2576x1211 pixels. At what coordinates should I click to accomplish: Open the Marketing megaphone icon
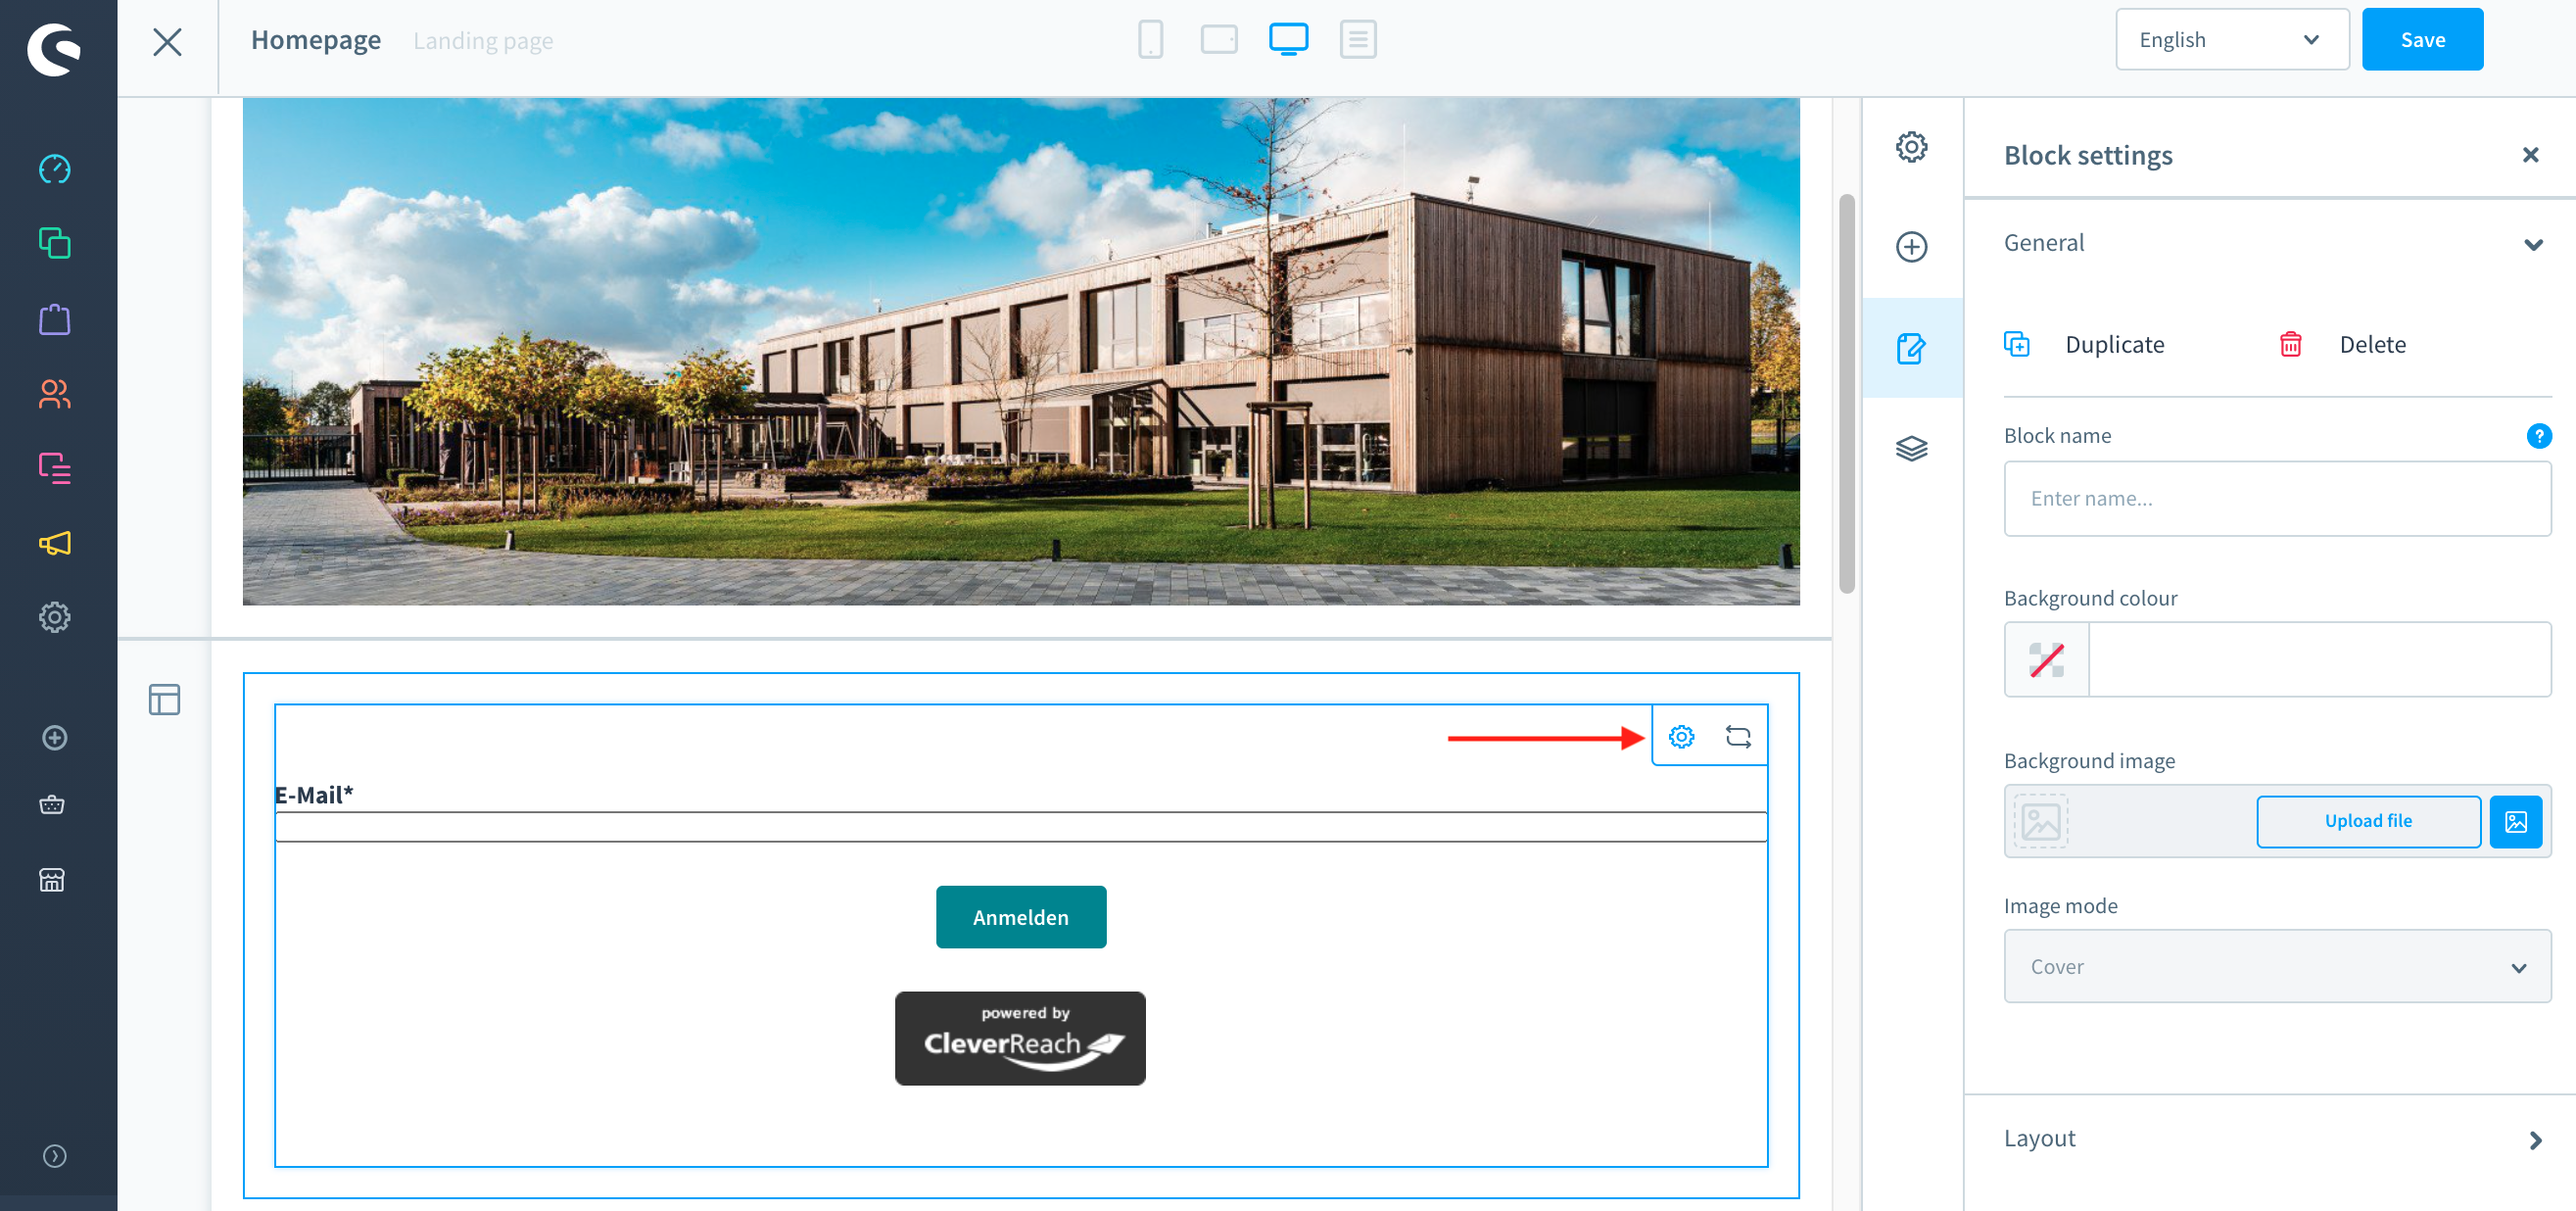[x=54, y=543]
